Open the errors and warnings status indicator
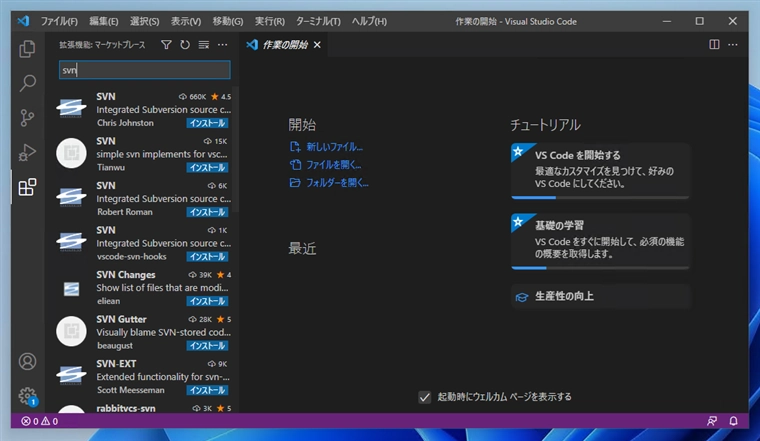760x441 pixels. coord(40,421)
